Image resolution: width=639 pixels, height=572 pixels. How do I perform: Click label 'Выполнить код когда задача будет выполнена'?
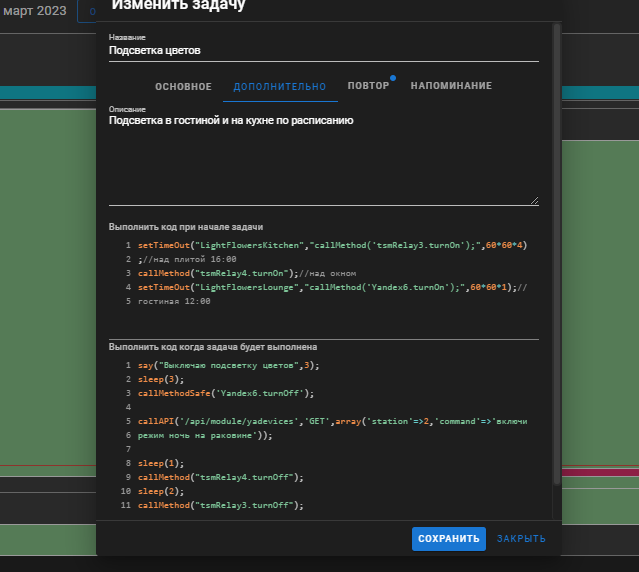(213, 347)
